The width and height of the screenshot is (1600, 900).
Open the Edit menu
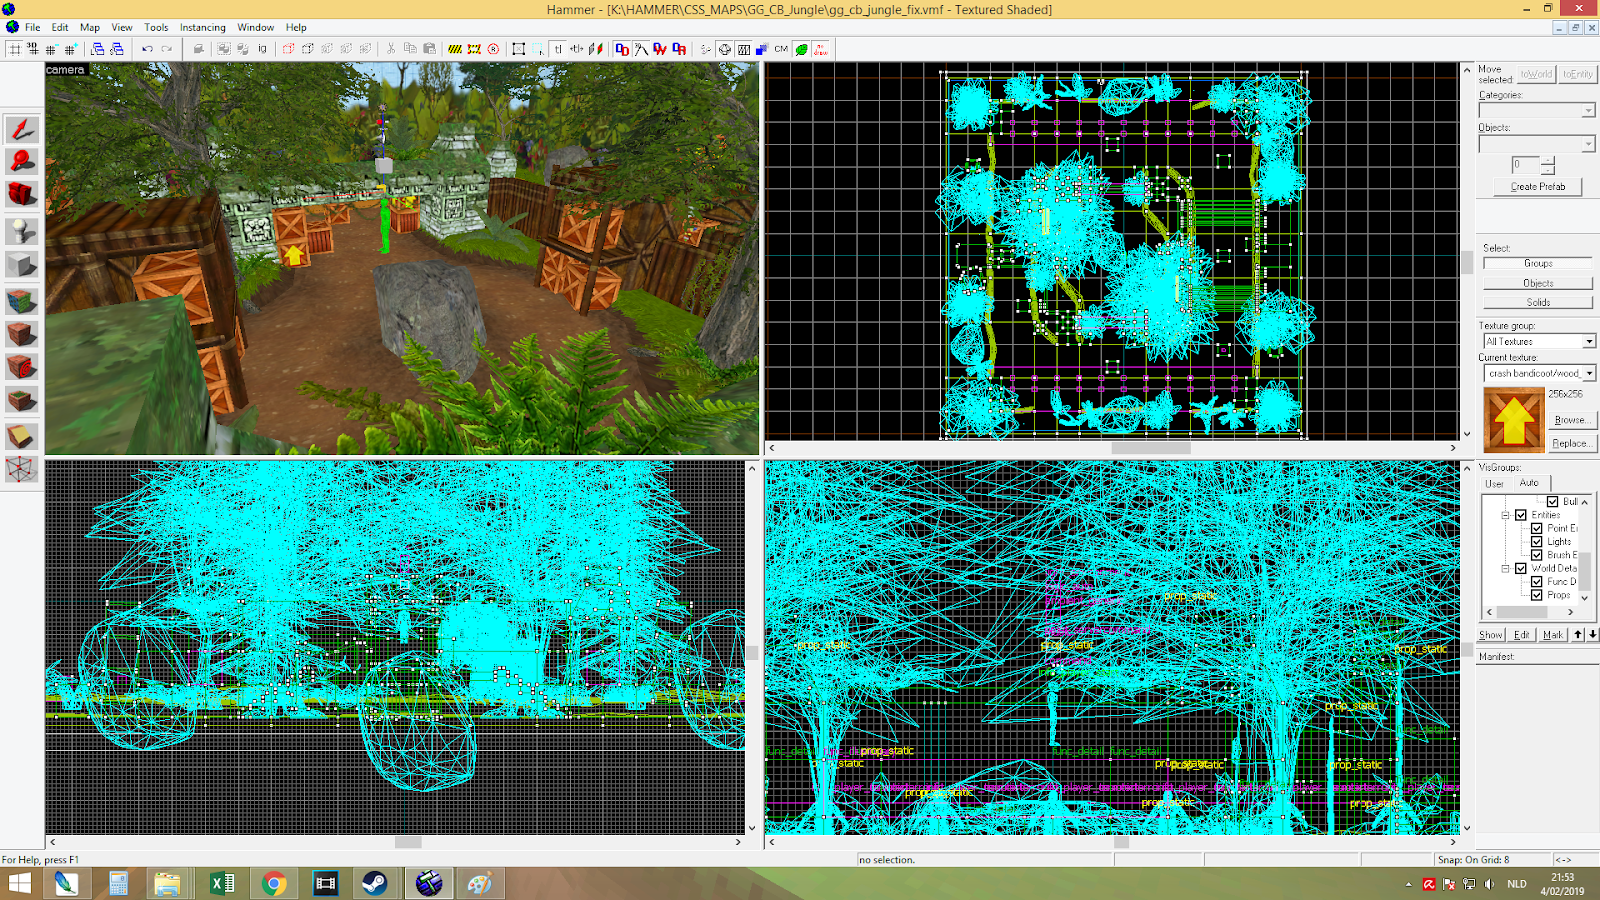60,27
